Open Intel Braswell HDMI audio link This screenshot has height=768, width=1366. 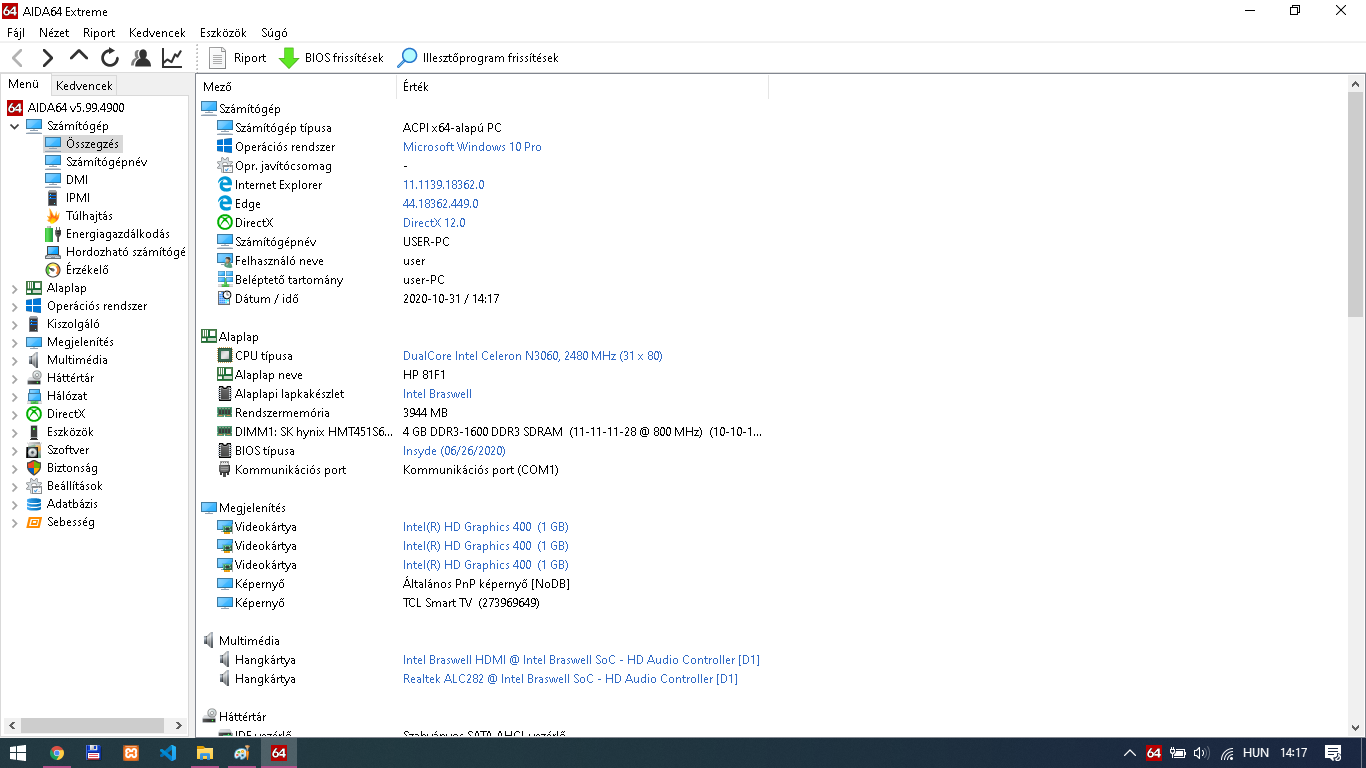coord(581,660)
